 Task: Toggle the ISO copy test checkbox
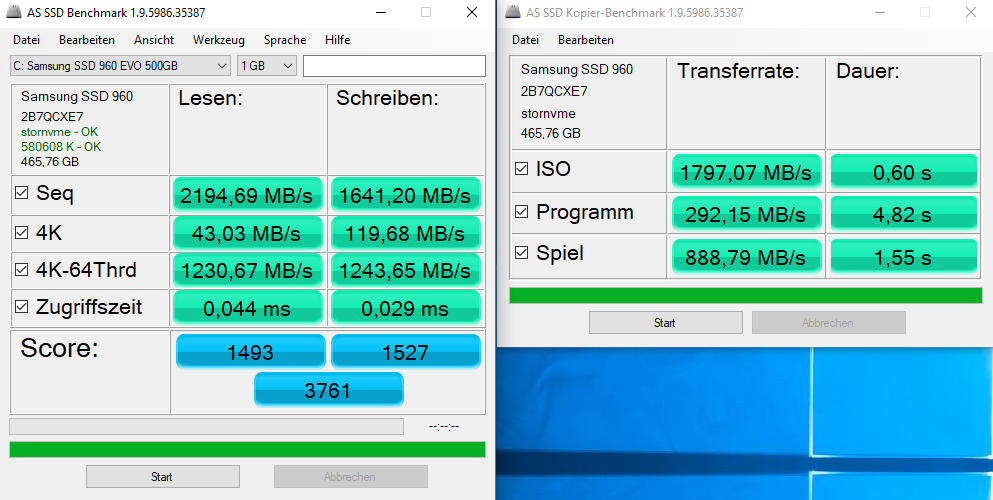[522, 169]
